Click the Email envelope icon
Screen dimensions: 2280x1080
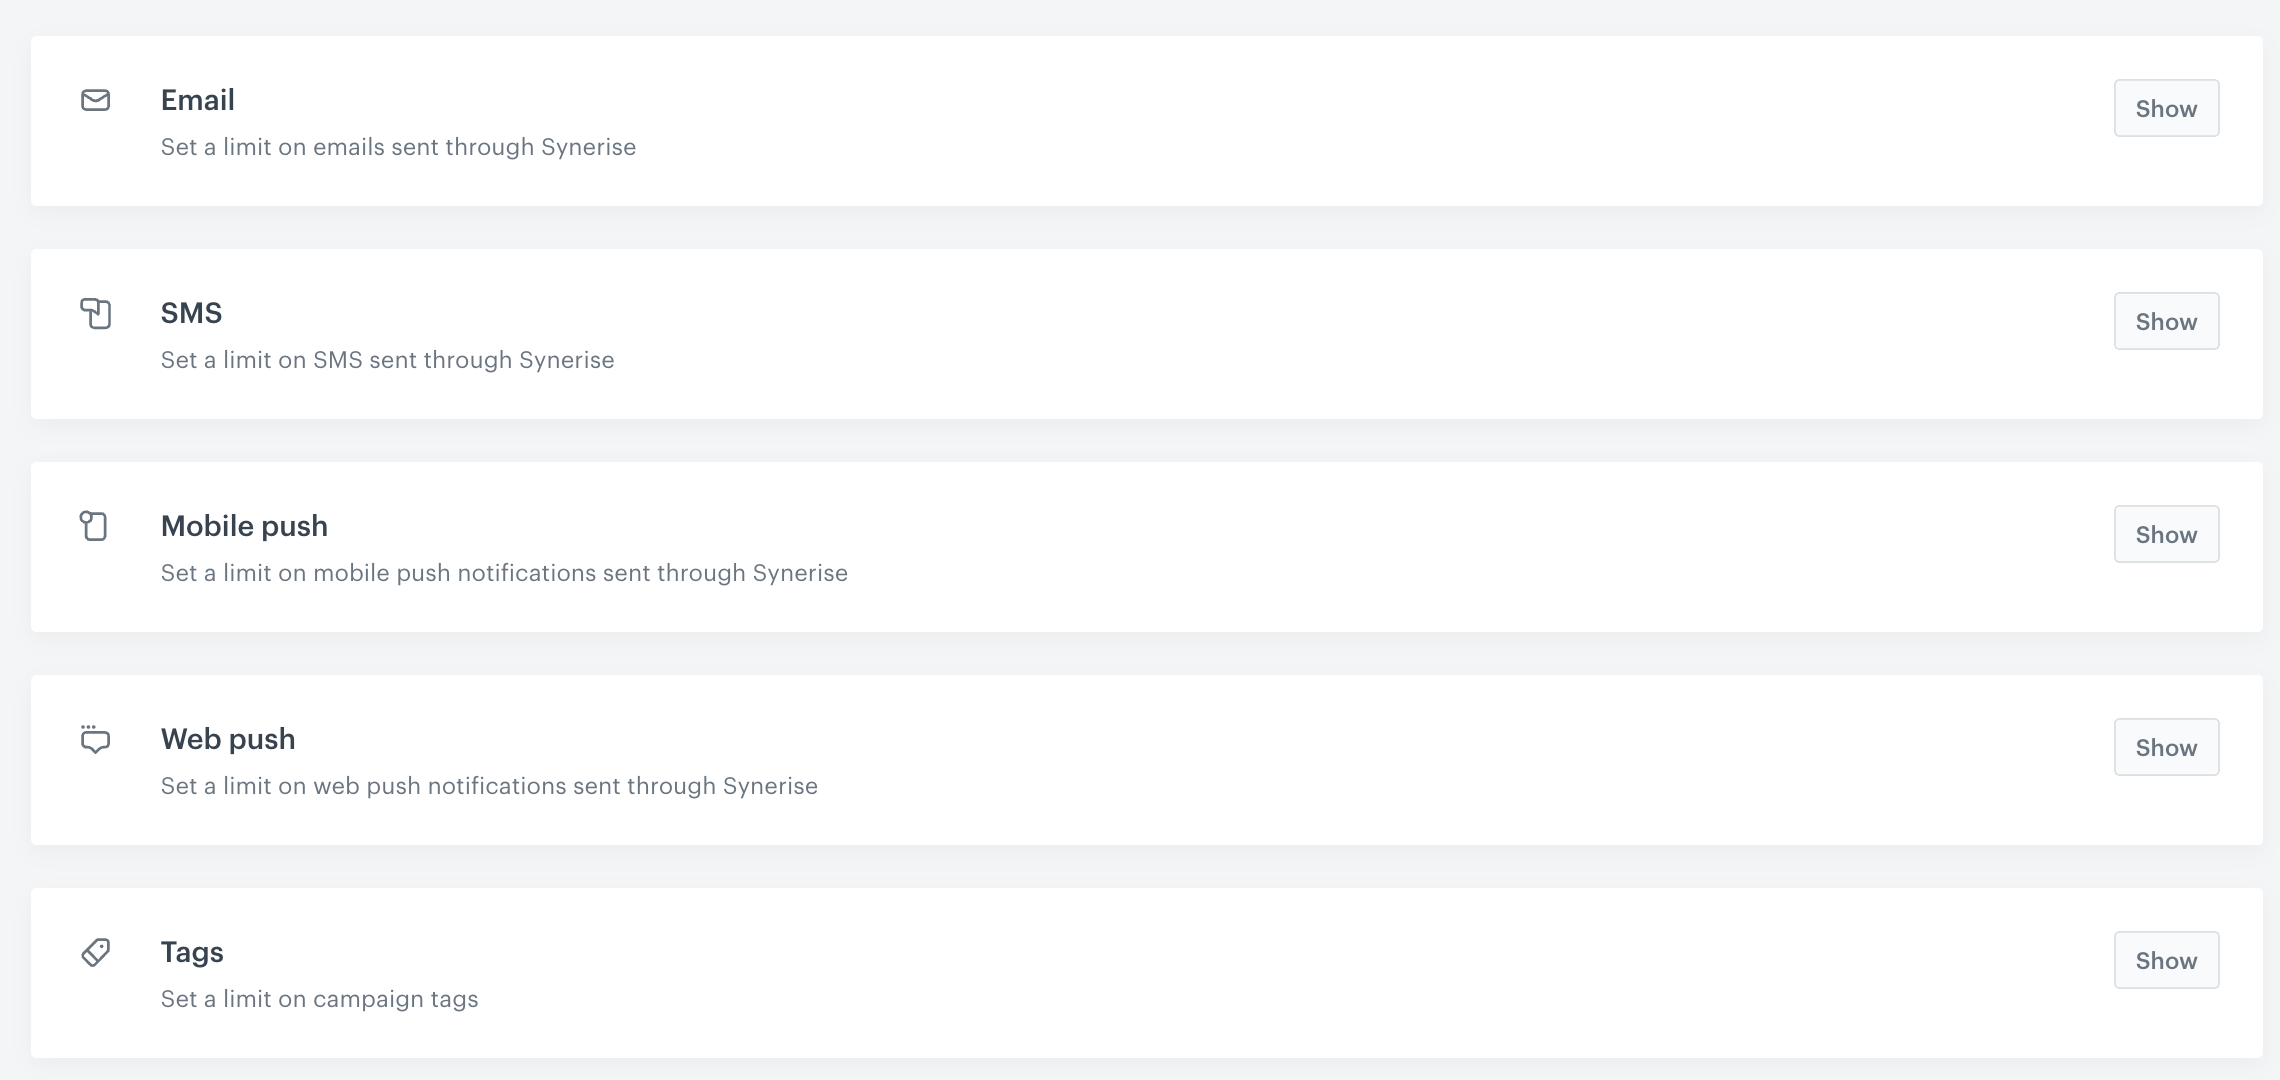pos(95,100)
